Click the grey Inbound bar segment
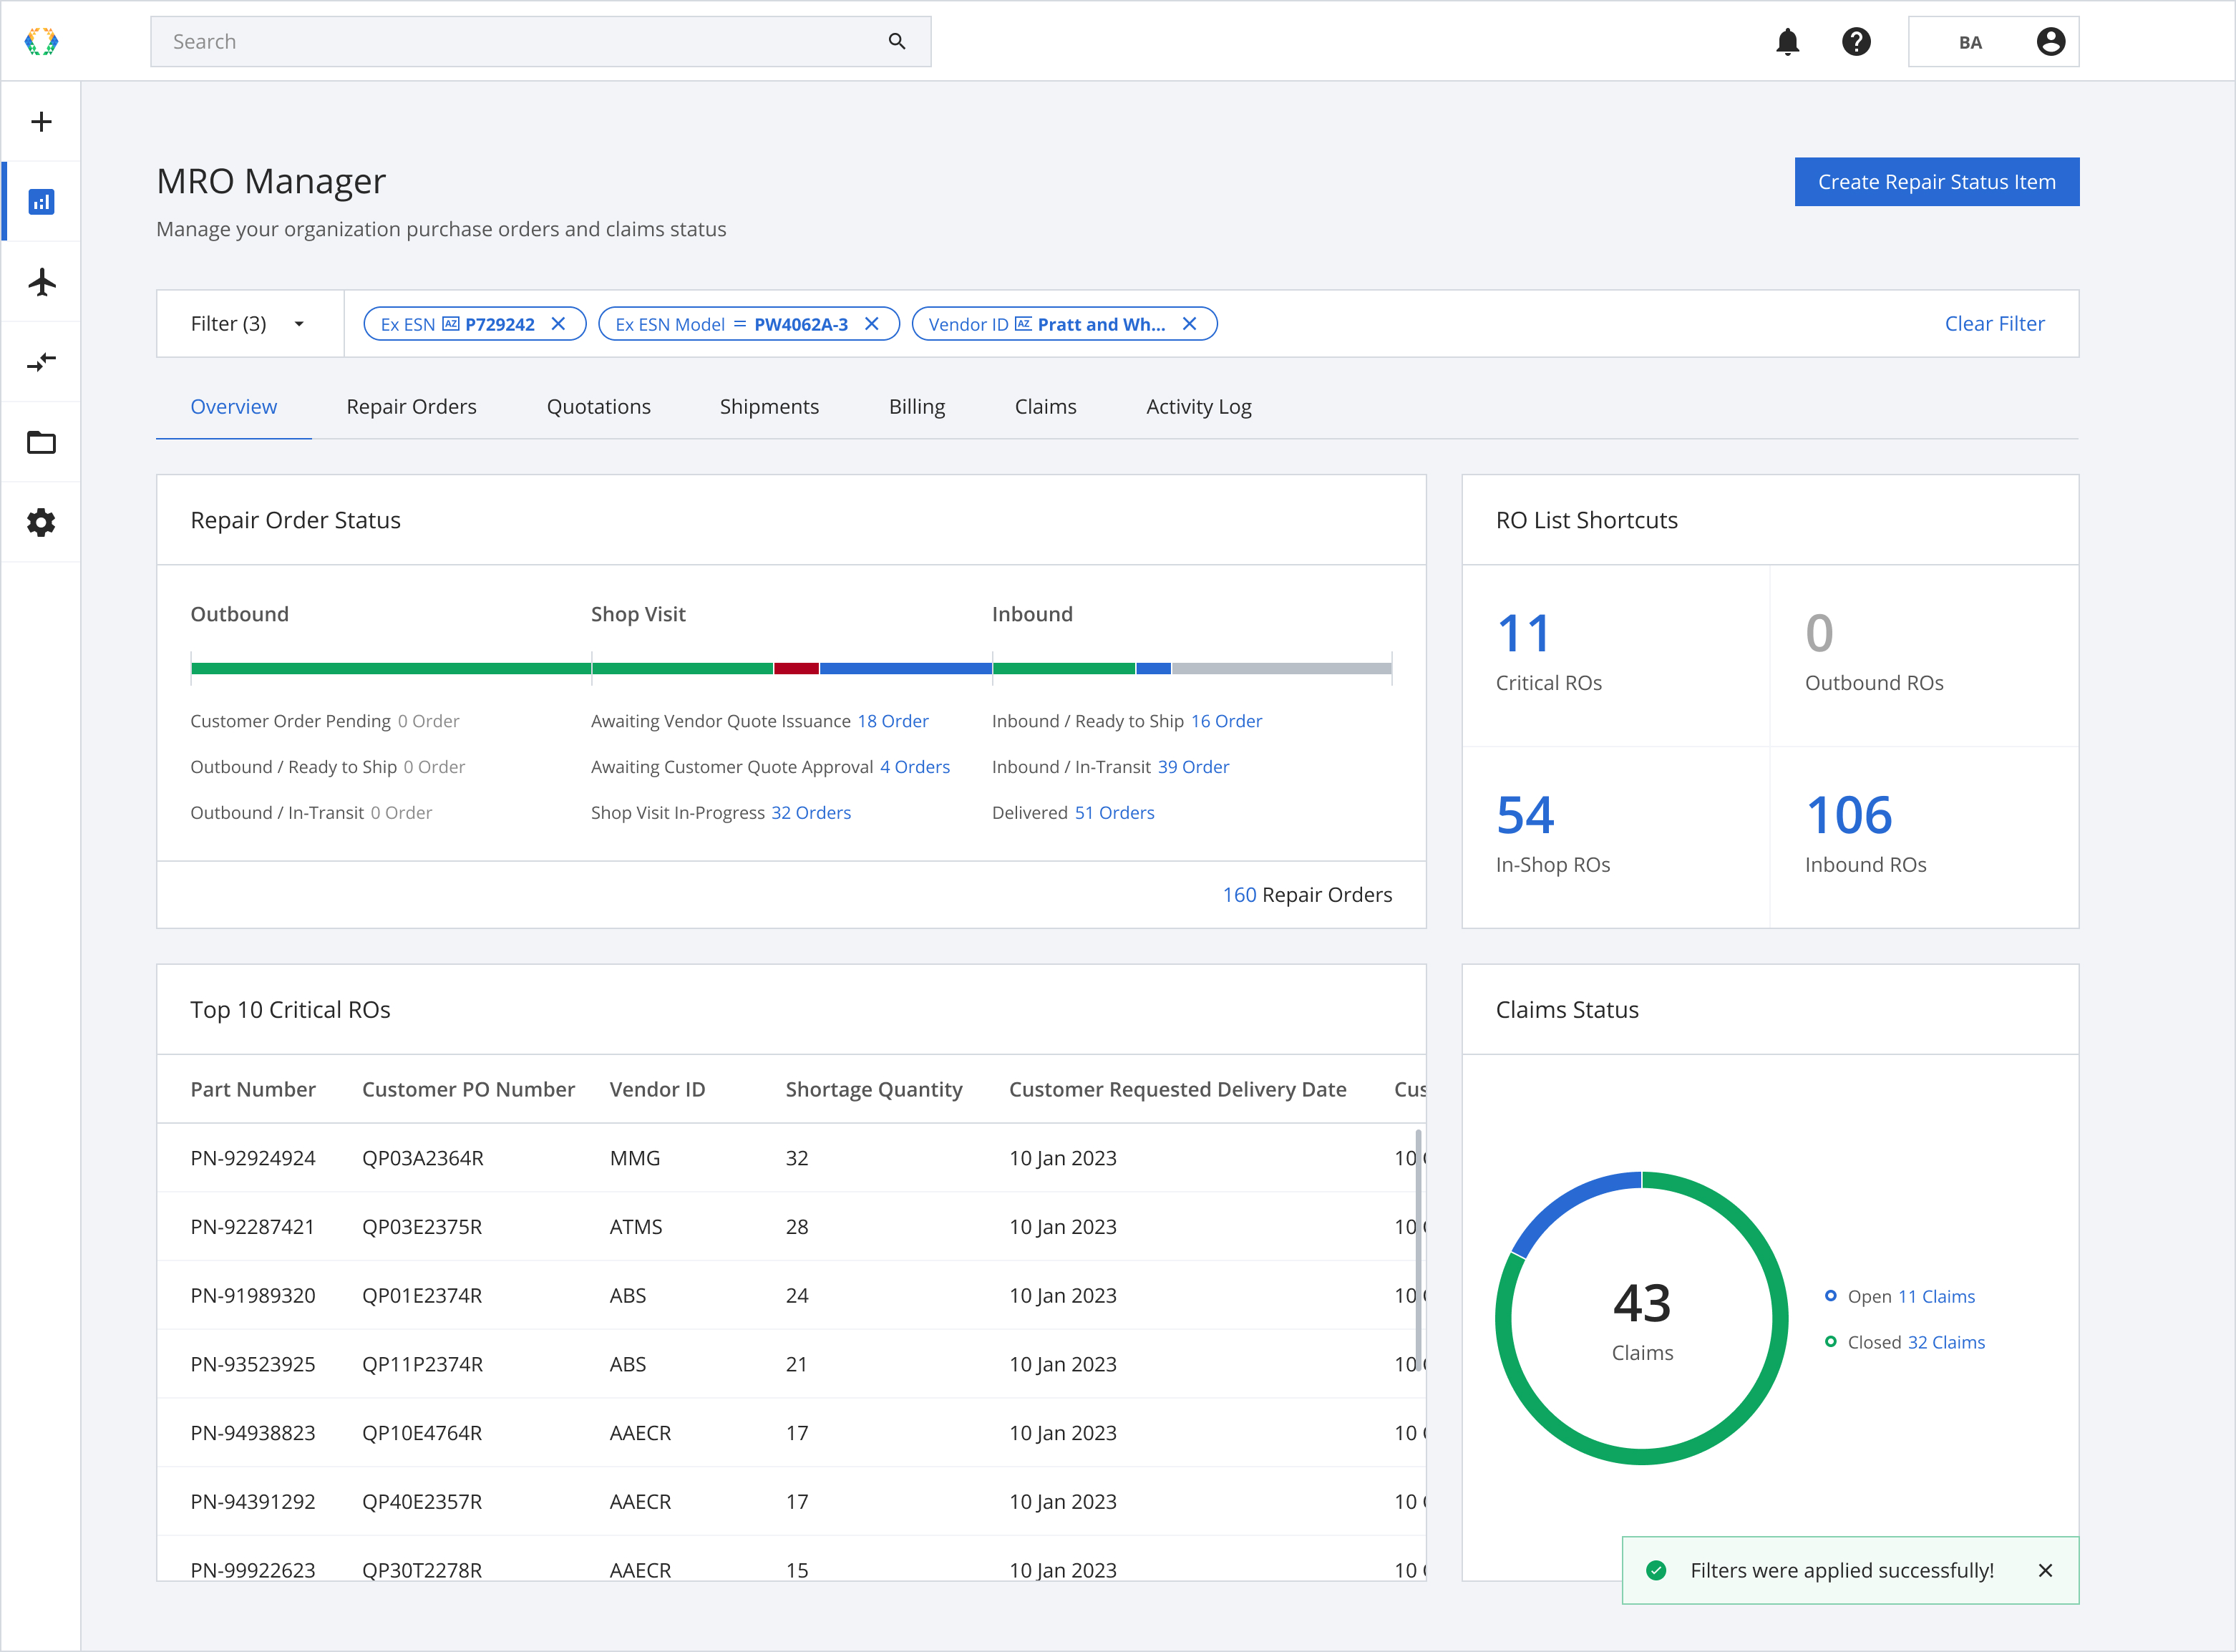 1281,668
